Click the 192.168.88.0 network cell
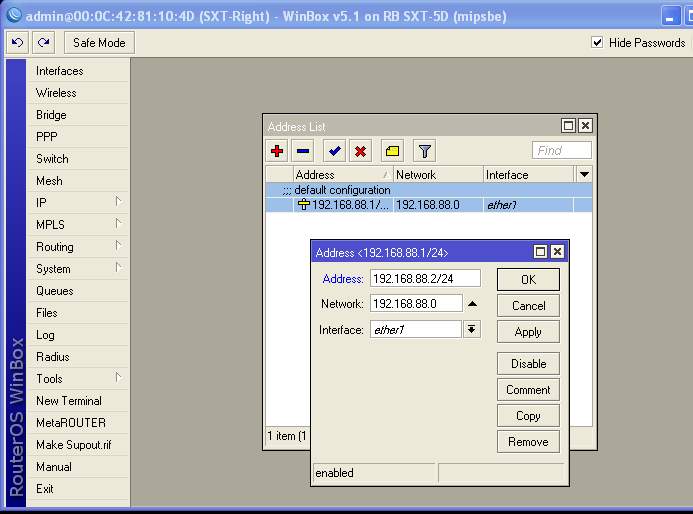The width and height of the screenshot is (693, 514). point(438,205)
